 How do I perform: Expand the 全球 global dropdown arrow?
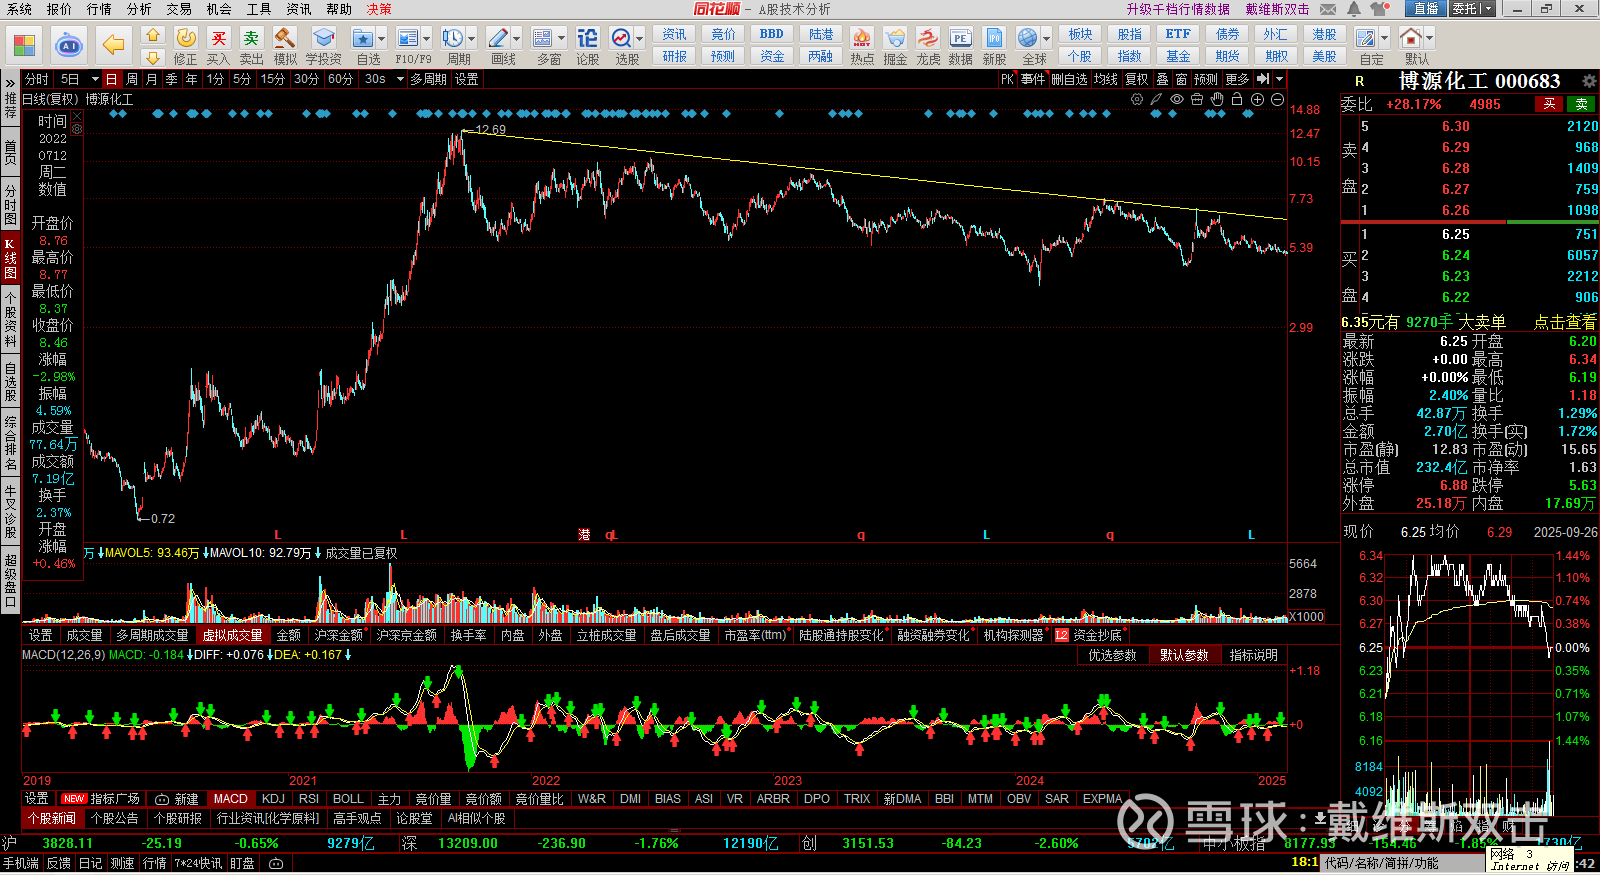click(x=1046, y=39)
